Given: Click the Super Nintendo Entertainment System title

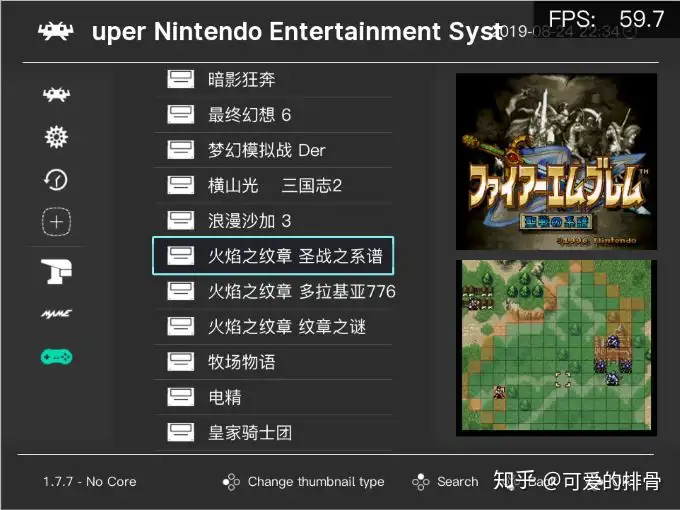Looking at the screenshot, I should (x=297, y=32).
